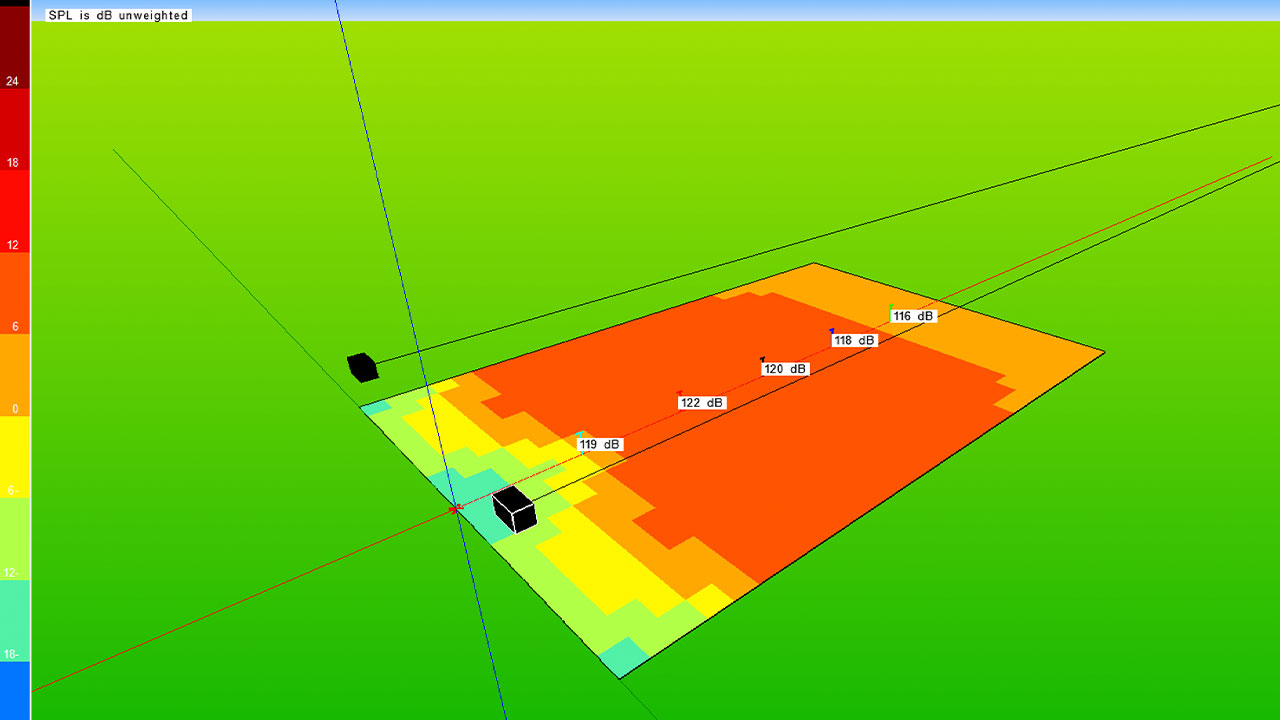Image resolution: width=1280 pixels, height=720 pixels.
Task: Pick the blue marker at 118 dB
Action: (831, 330)
